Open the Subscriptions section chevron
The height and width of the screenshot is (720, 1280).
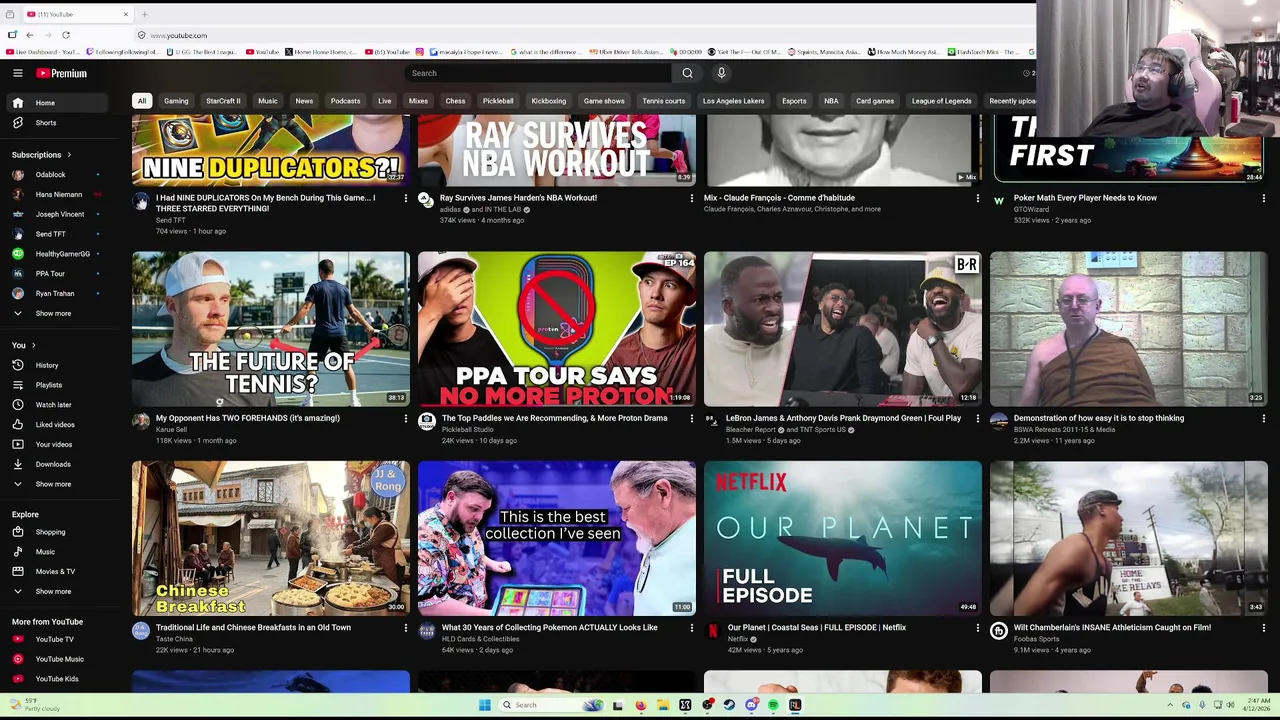tap(69, 155)
